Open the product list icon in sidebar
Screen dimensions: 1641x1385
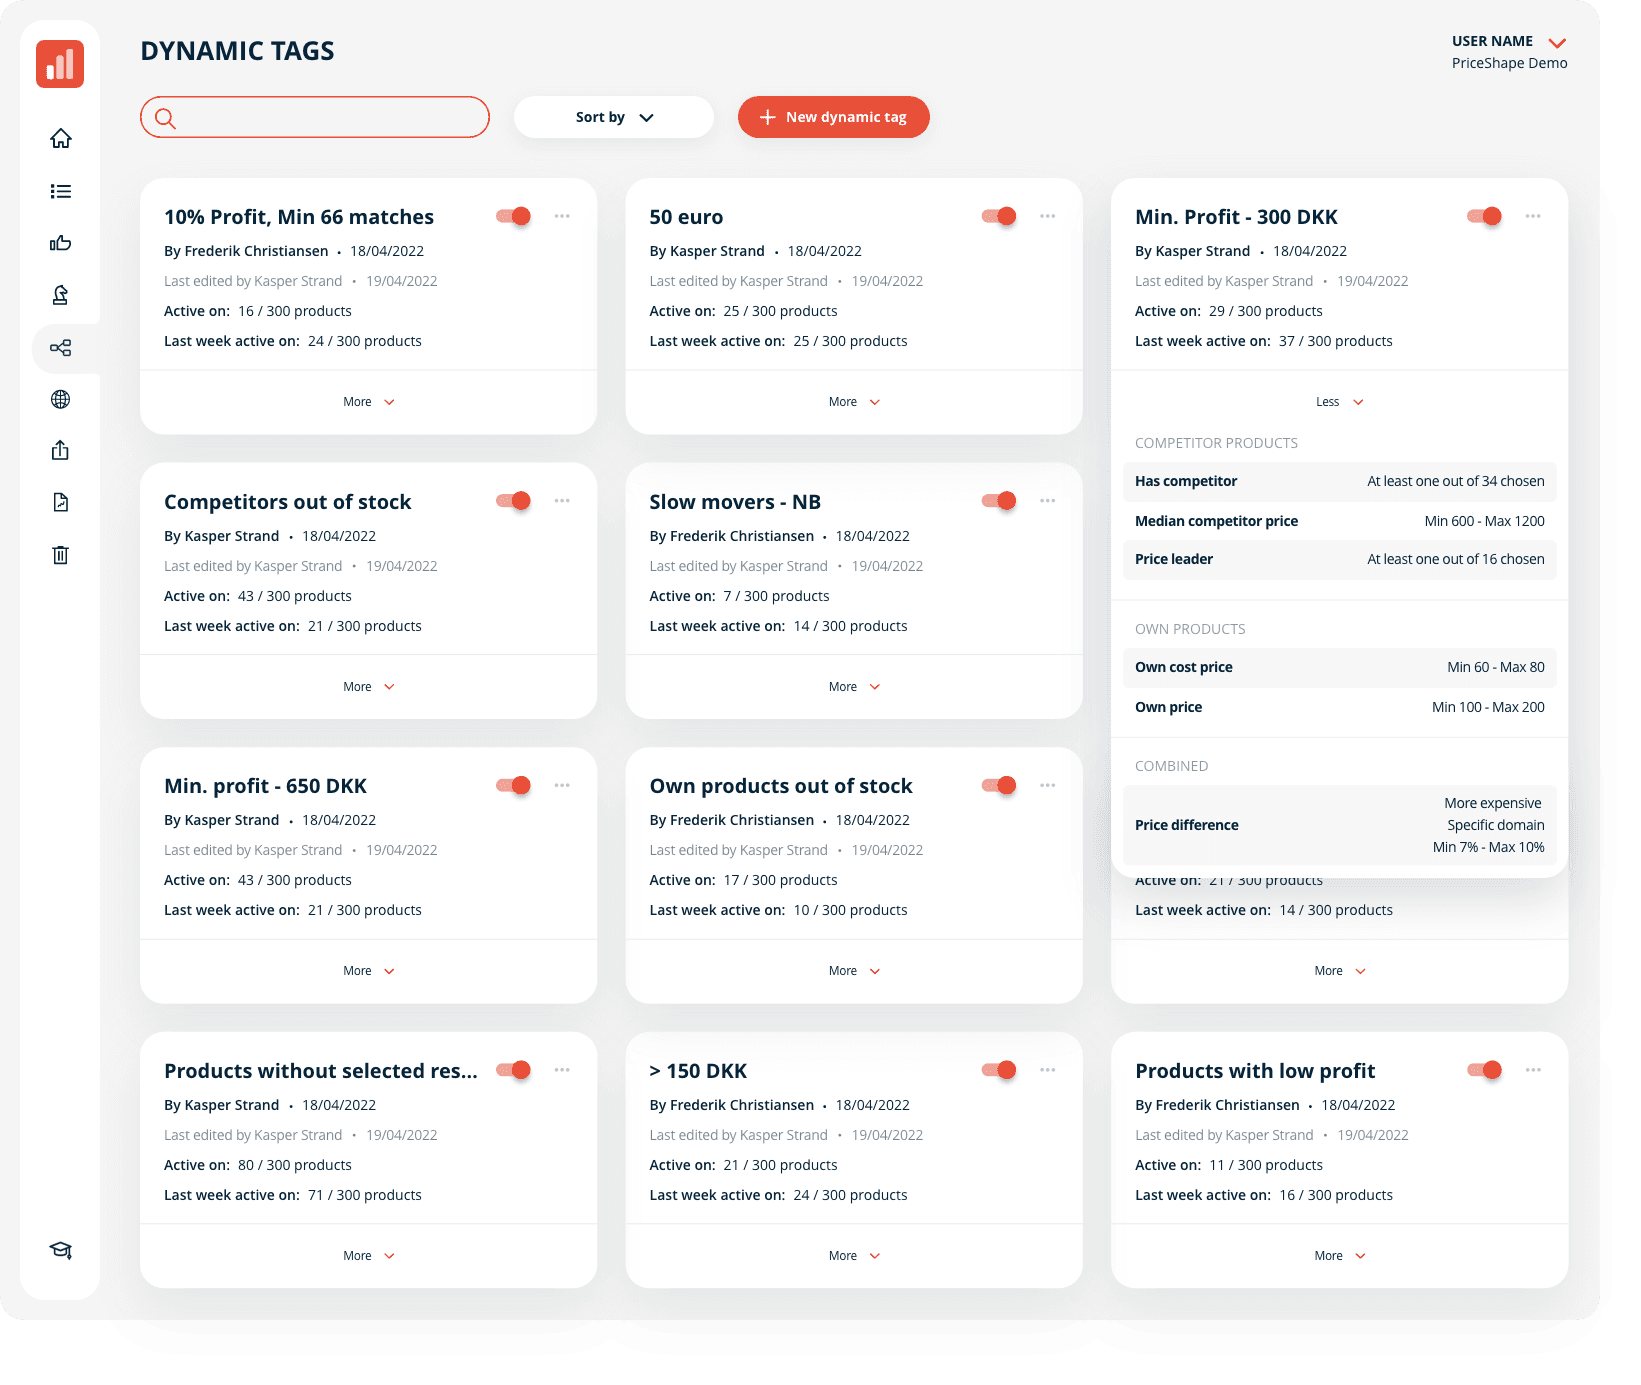[61, 191]
